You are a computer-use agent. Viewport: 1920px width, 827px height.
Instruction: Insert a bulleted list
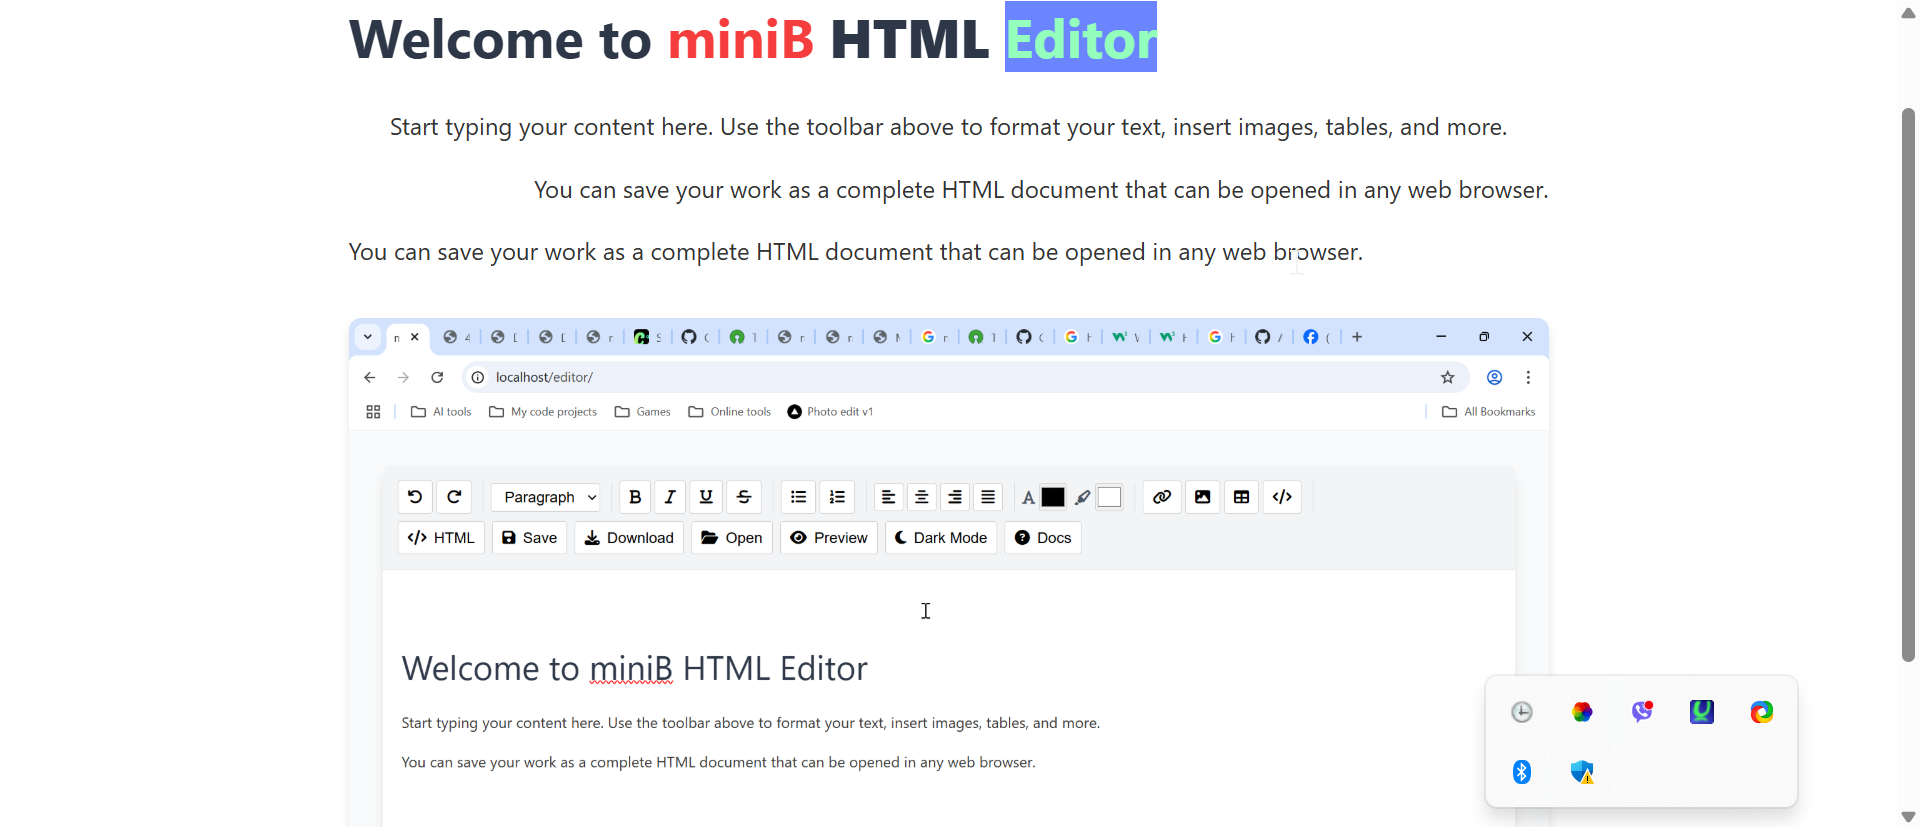click(x=798, y=497)
